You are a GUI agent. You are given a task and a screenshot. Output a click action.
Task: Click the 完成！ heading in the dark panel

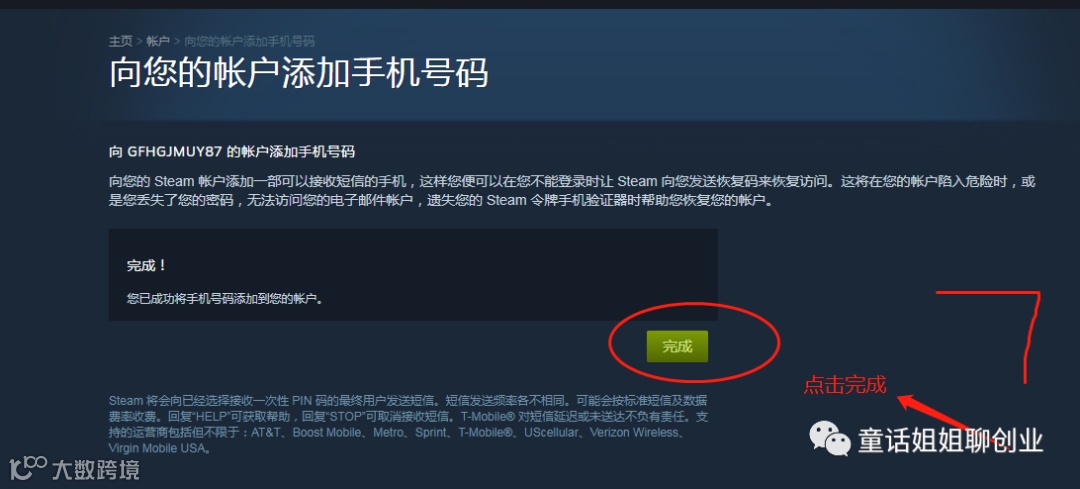pos(147,266)
